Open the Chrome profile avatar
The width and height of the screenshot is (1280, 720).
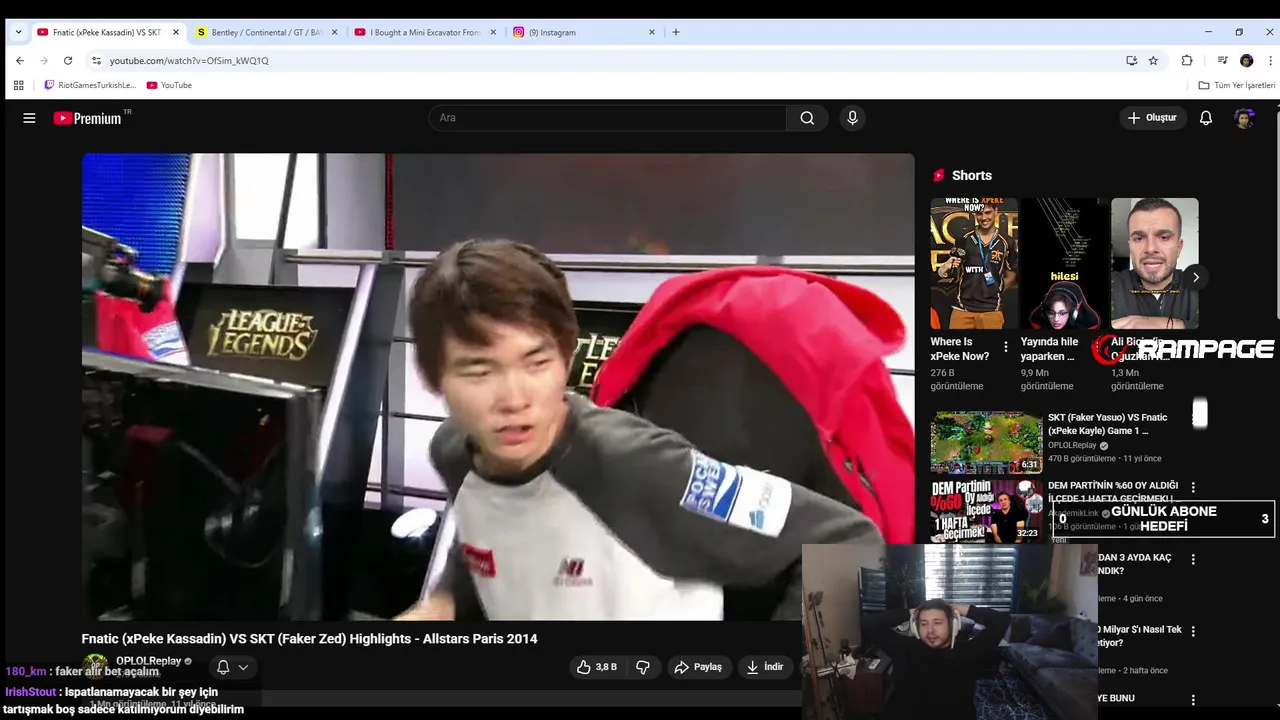click(1246, 60)
